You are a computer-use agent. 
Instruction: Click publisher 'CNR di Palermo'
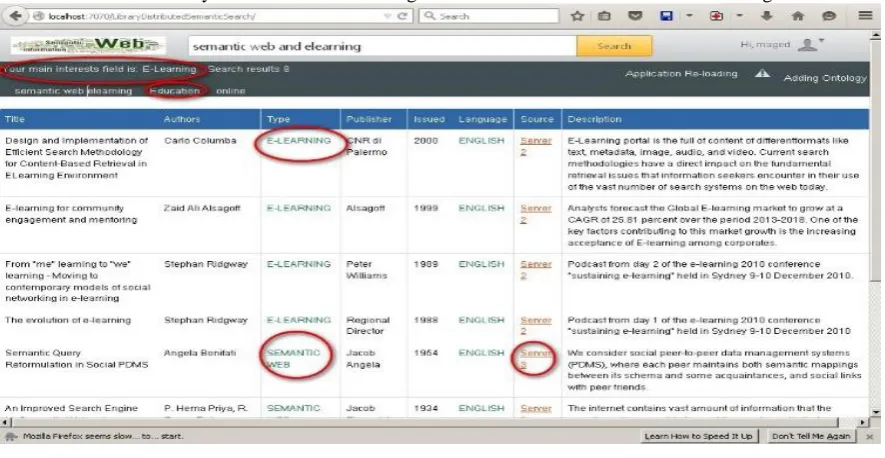[366, 146]
